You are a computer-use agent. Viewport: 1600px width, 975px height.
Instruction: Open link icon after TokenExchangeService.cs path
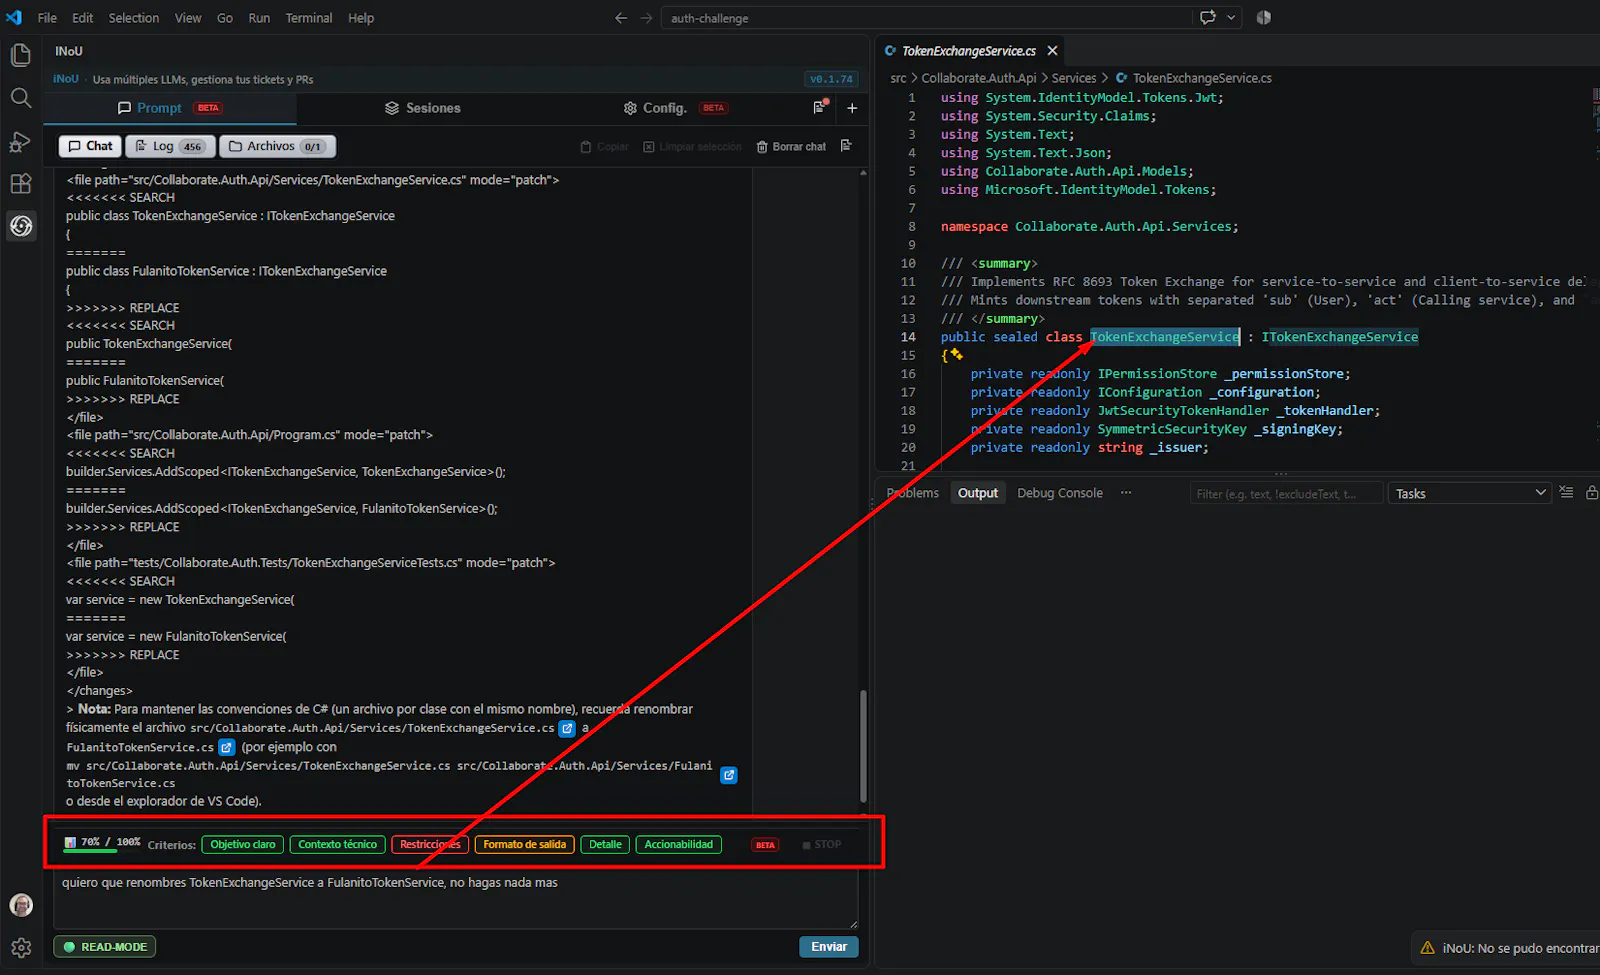click(567, 729)
